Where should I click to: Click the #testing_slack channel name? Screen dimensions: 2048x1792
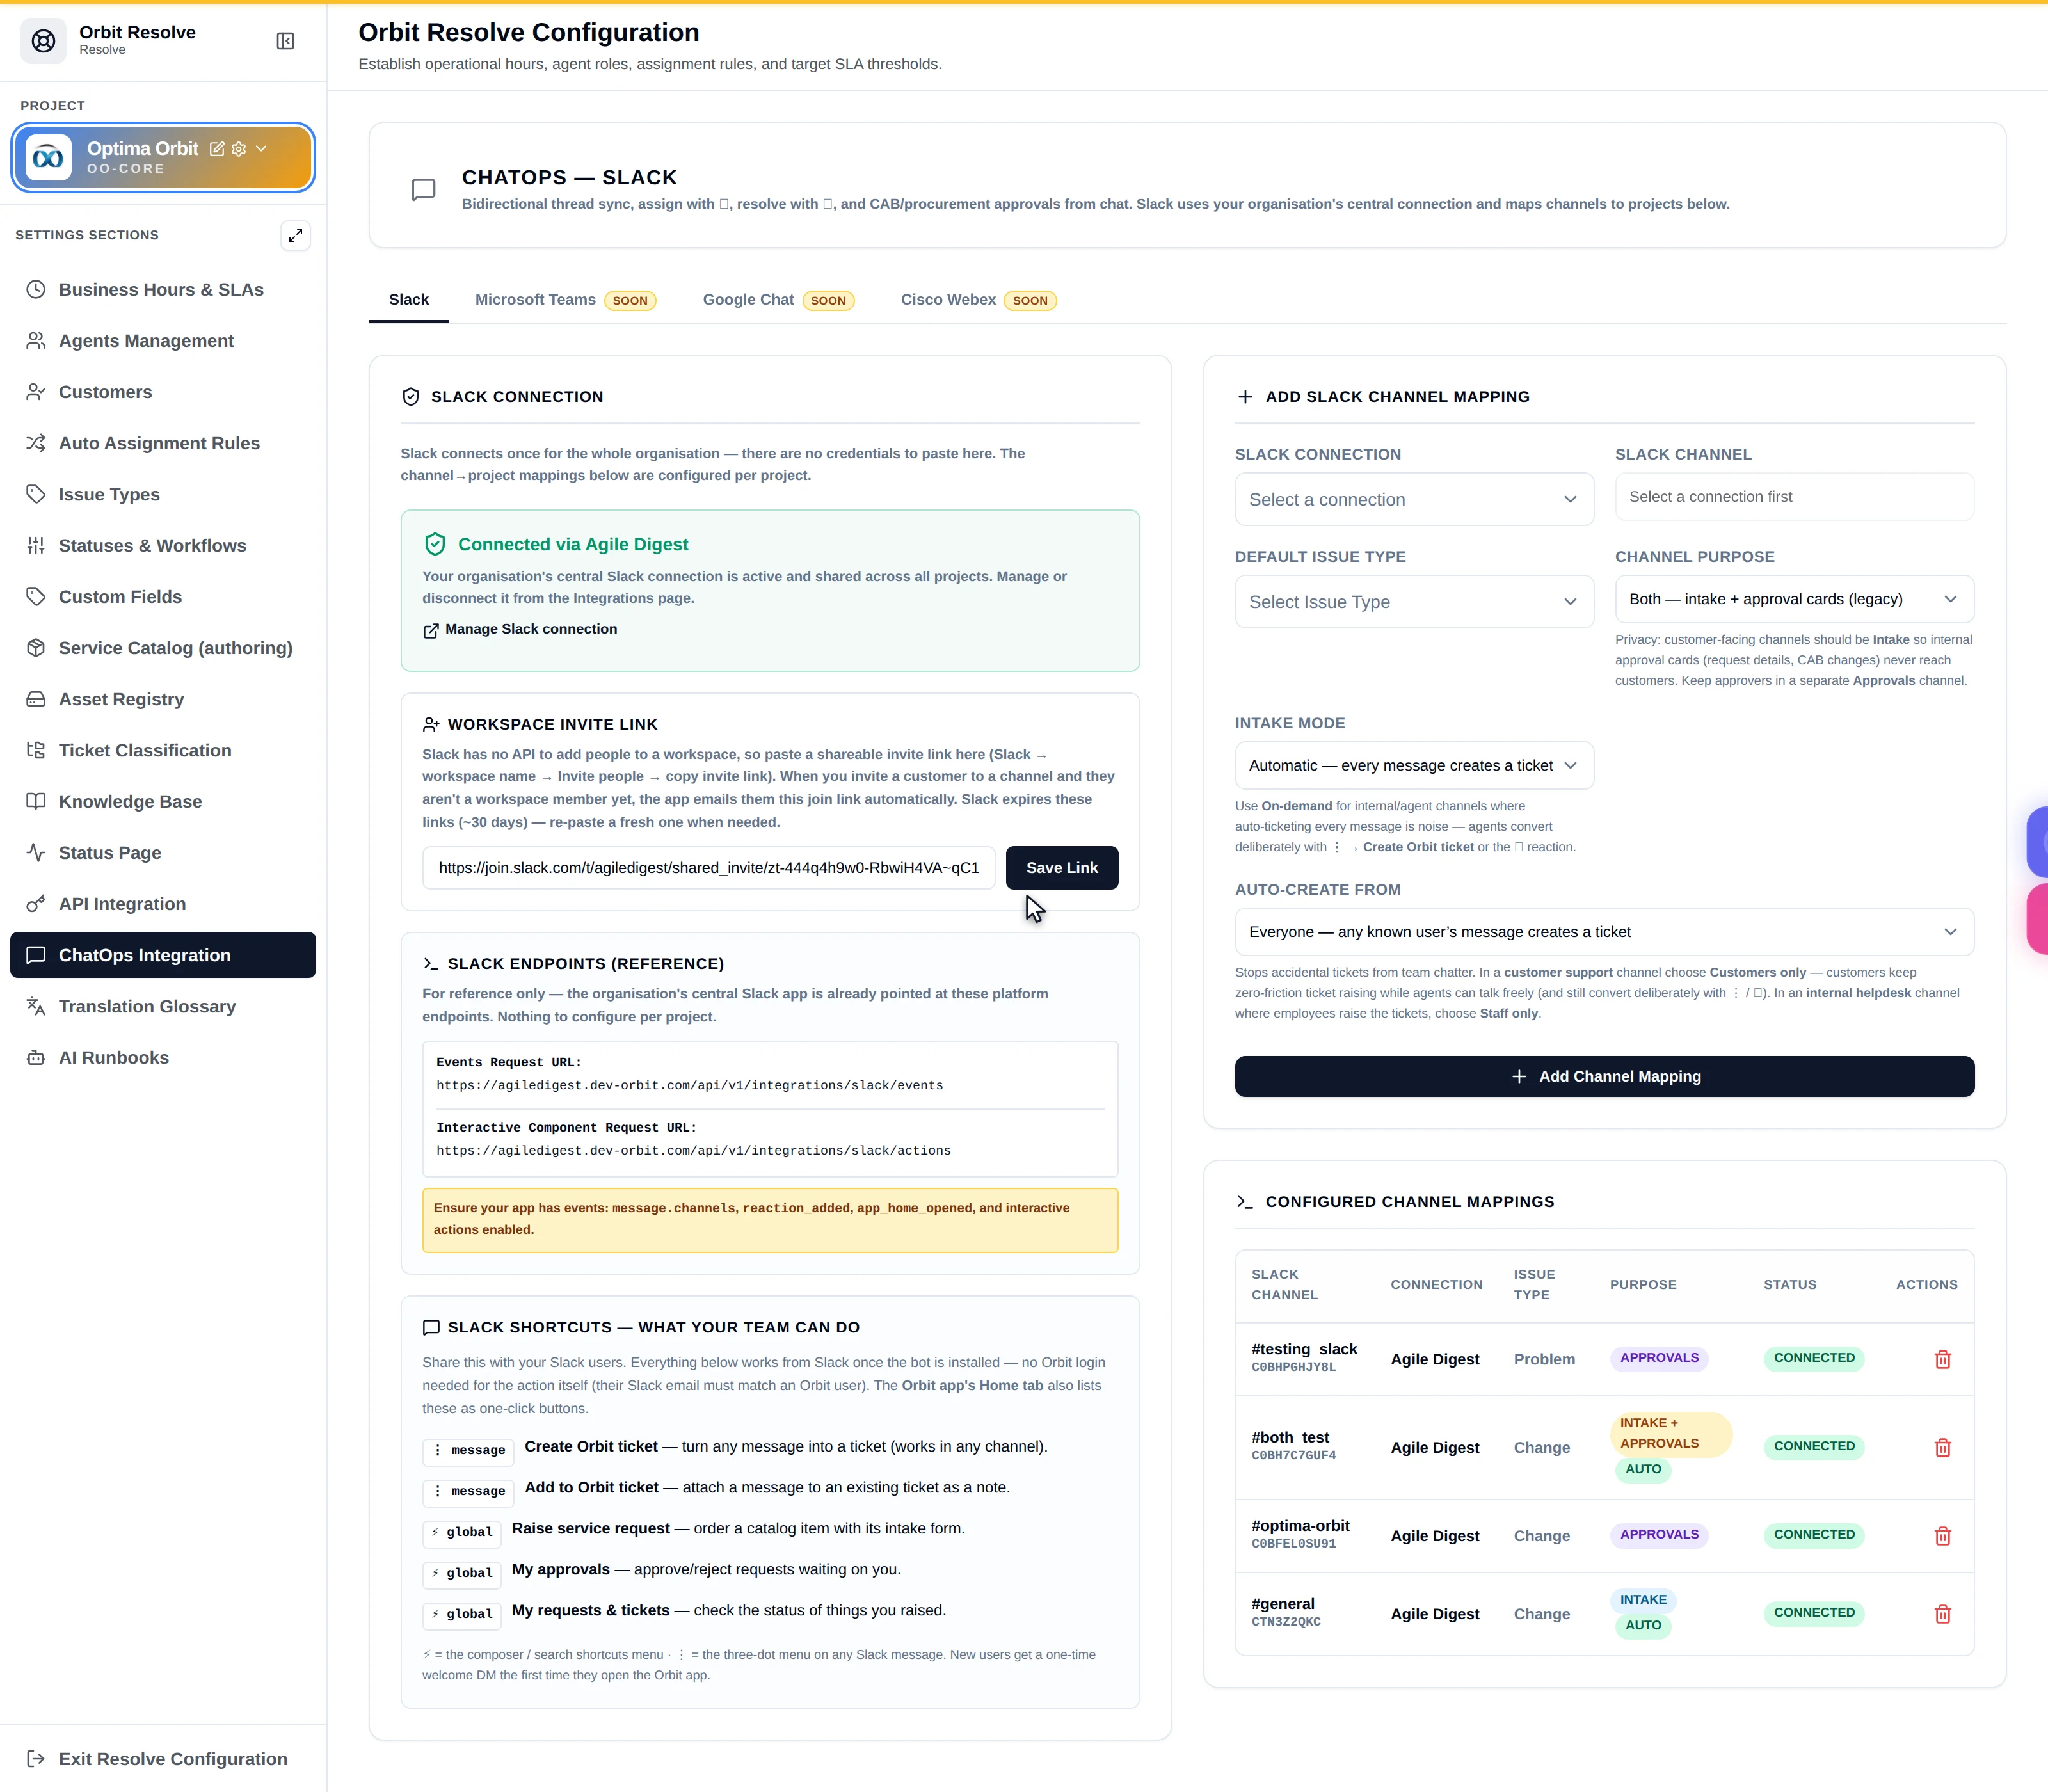(1304, 1349)
